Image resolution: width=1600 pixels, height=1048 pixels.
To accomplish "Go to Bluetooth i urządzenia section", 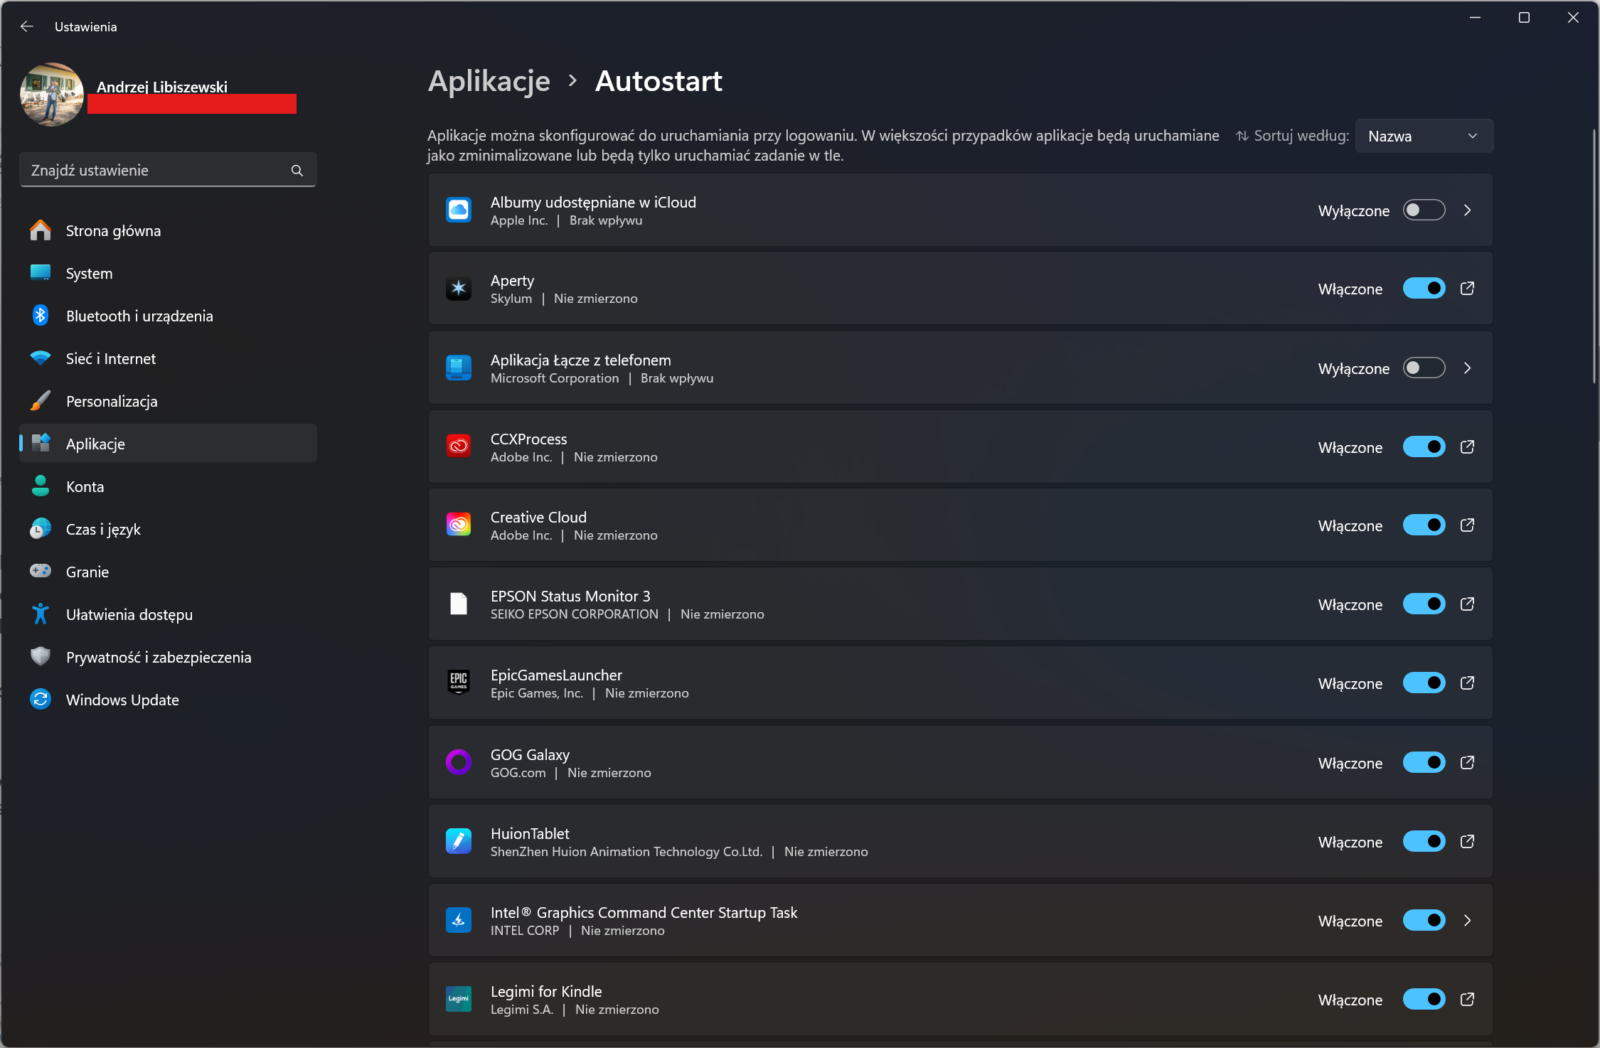I will [x=139, y=316].
